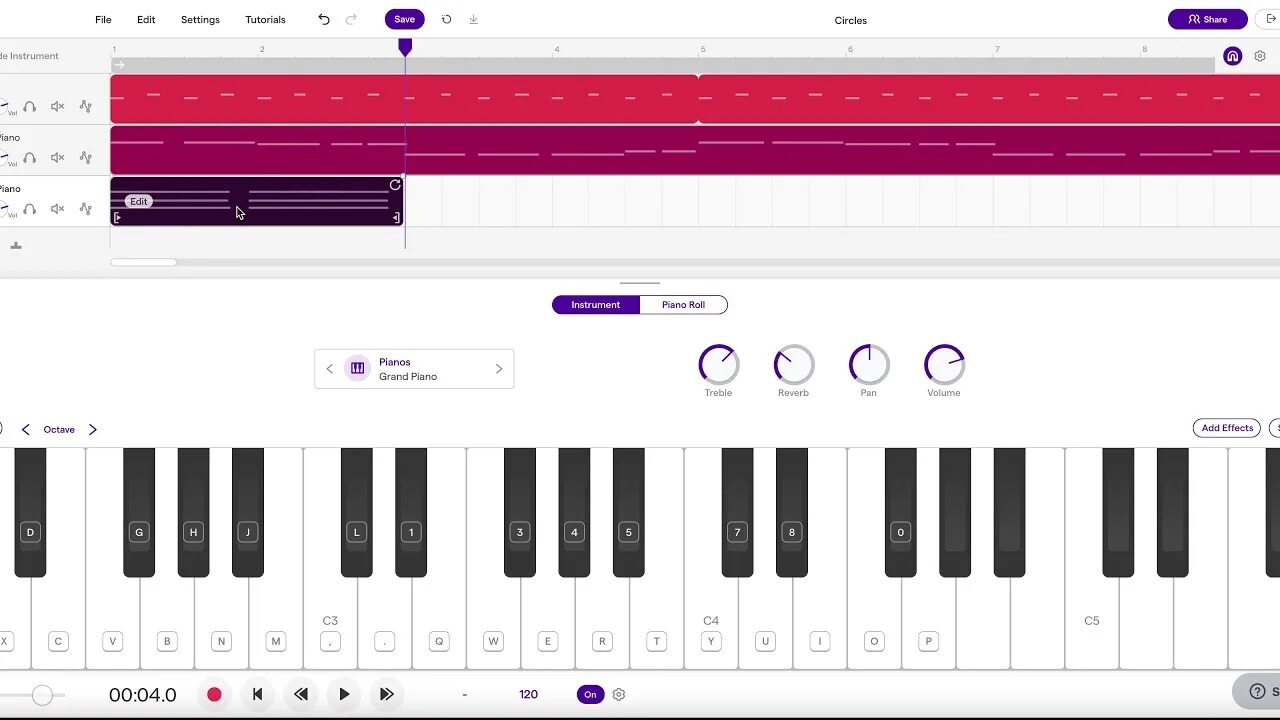Click the project title Circles

pyautogui.click(x=850, y=20)
